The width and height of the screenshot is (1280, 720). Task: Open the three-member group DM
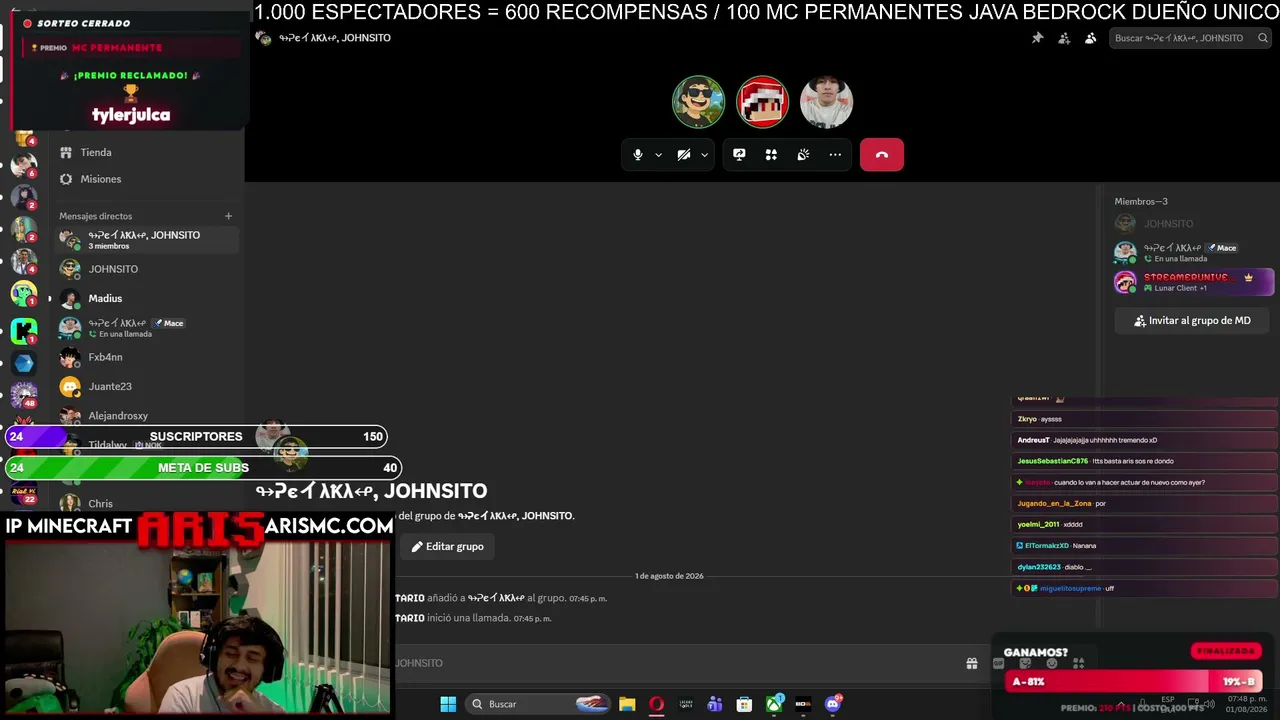point(147,240)
